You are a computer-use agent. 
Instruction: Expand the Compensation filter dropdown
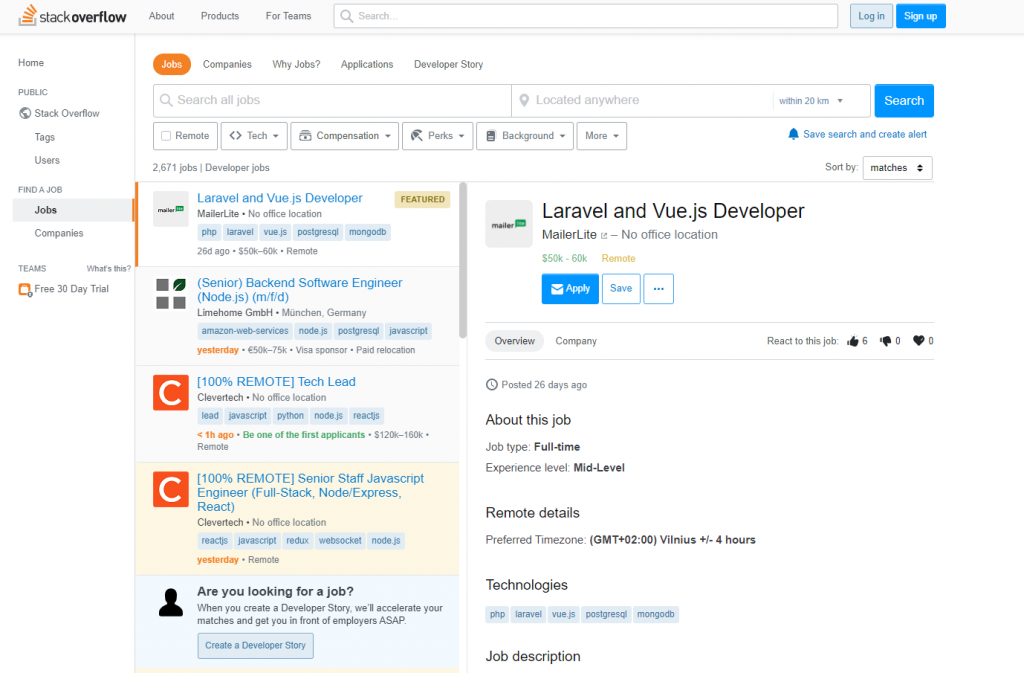[344, 135]
